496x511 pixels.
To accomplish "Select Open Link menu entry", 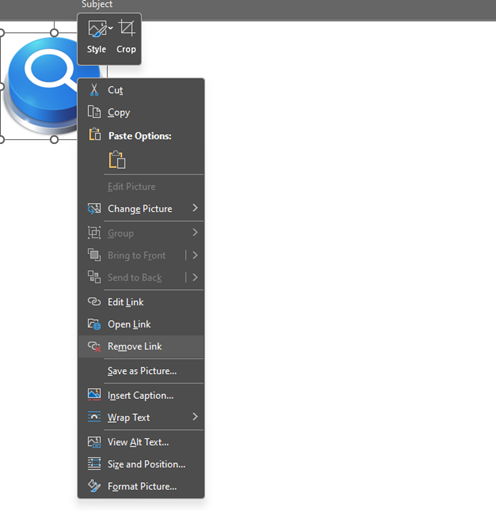I will click(141, 324).
